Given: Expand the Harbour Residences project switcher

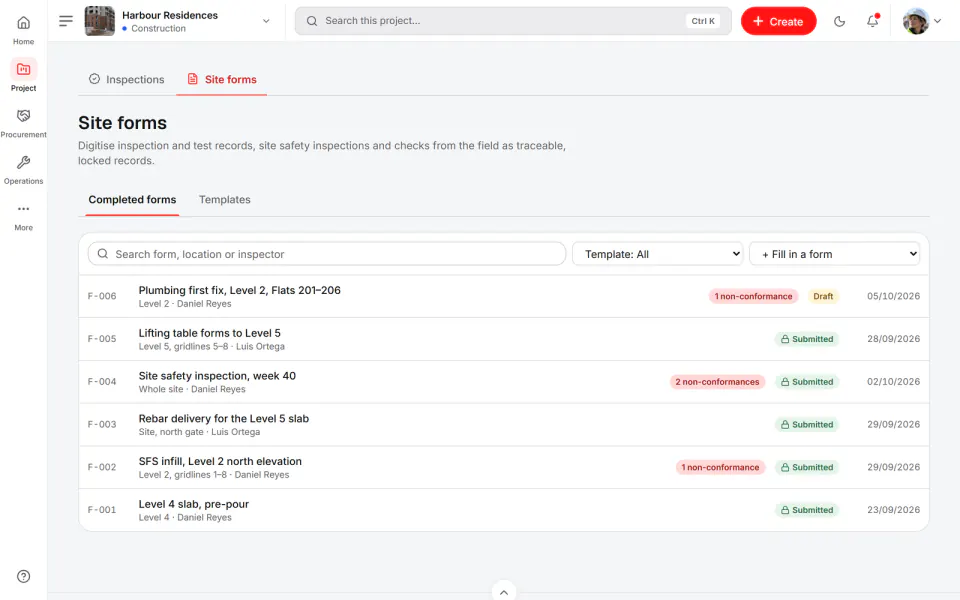Looking at the screenshot, I should 266,21.
